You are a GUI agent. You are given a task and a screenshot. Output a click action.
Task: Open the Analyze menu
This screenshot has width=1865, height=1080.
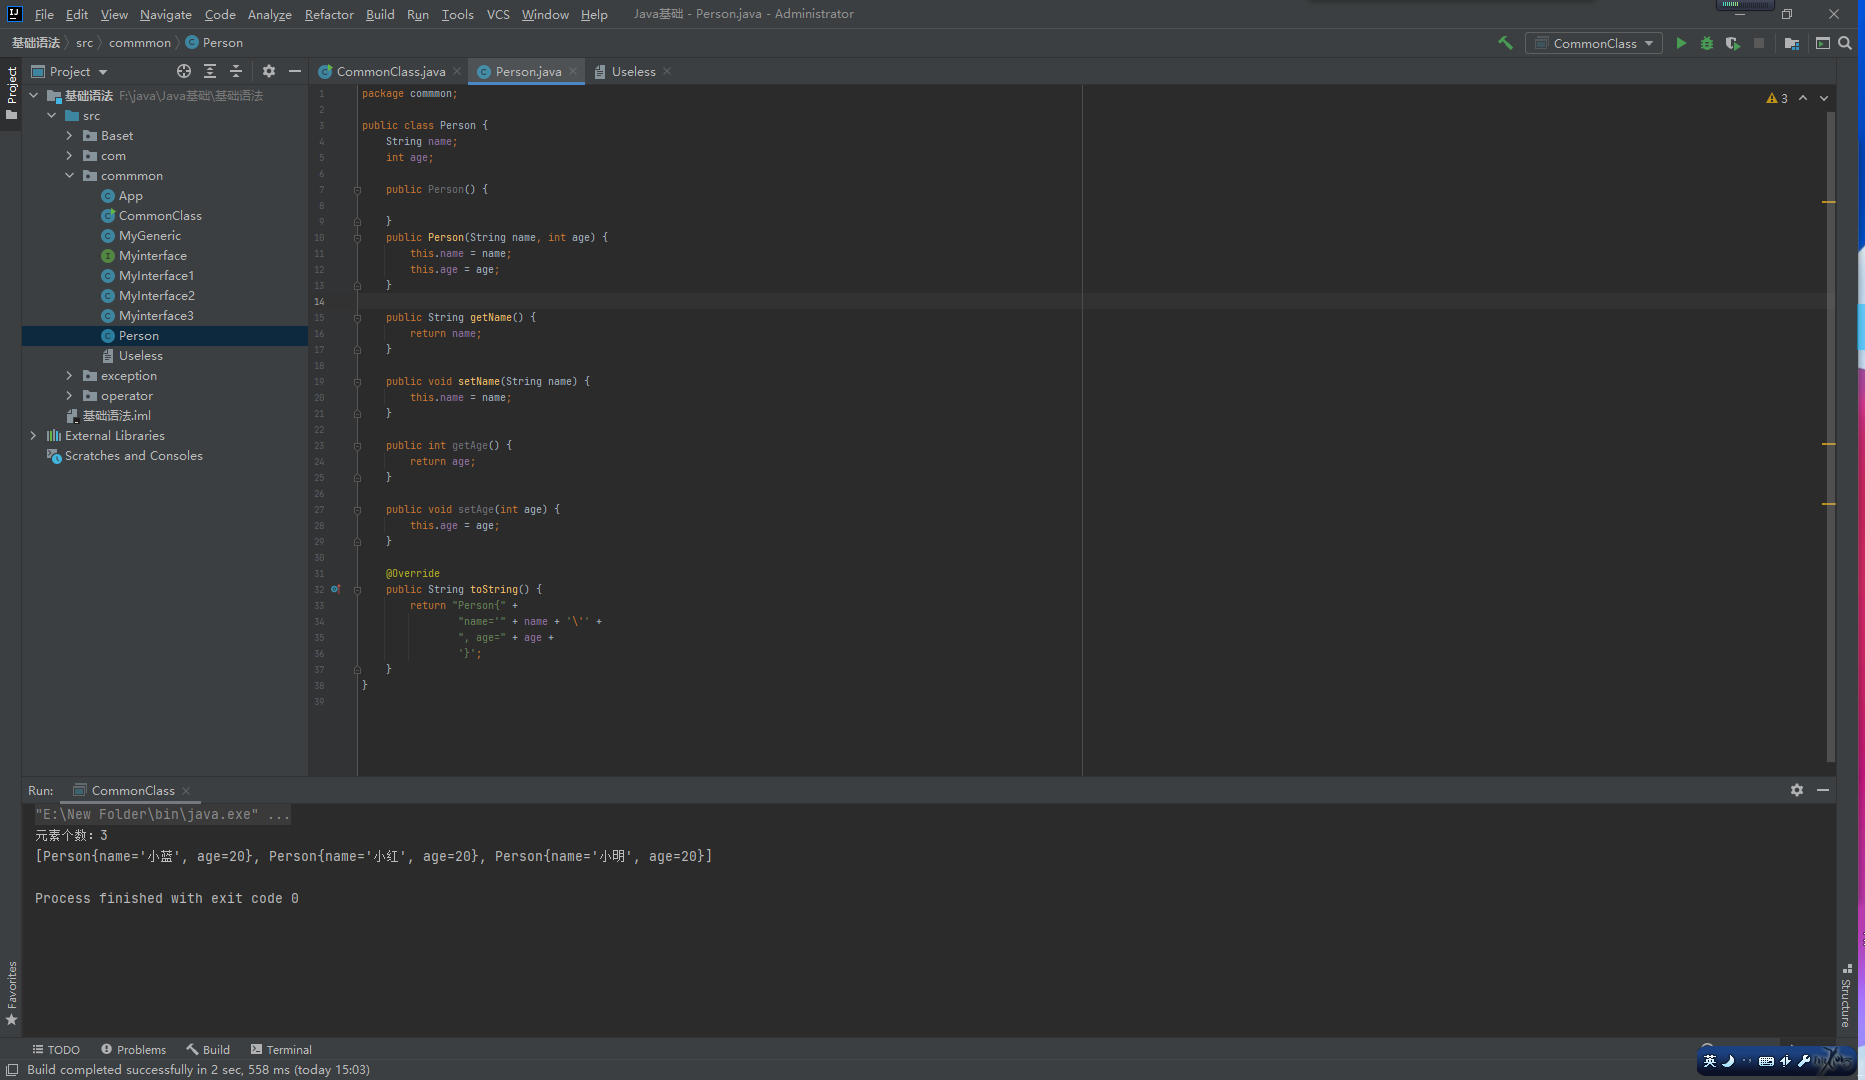[x=269, y=14]
